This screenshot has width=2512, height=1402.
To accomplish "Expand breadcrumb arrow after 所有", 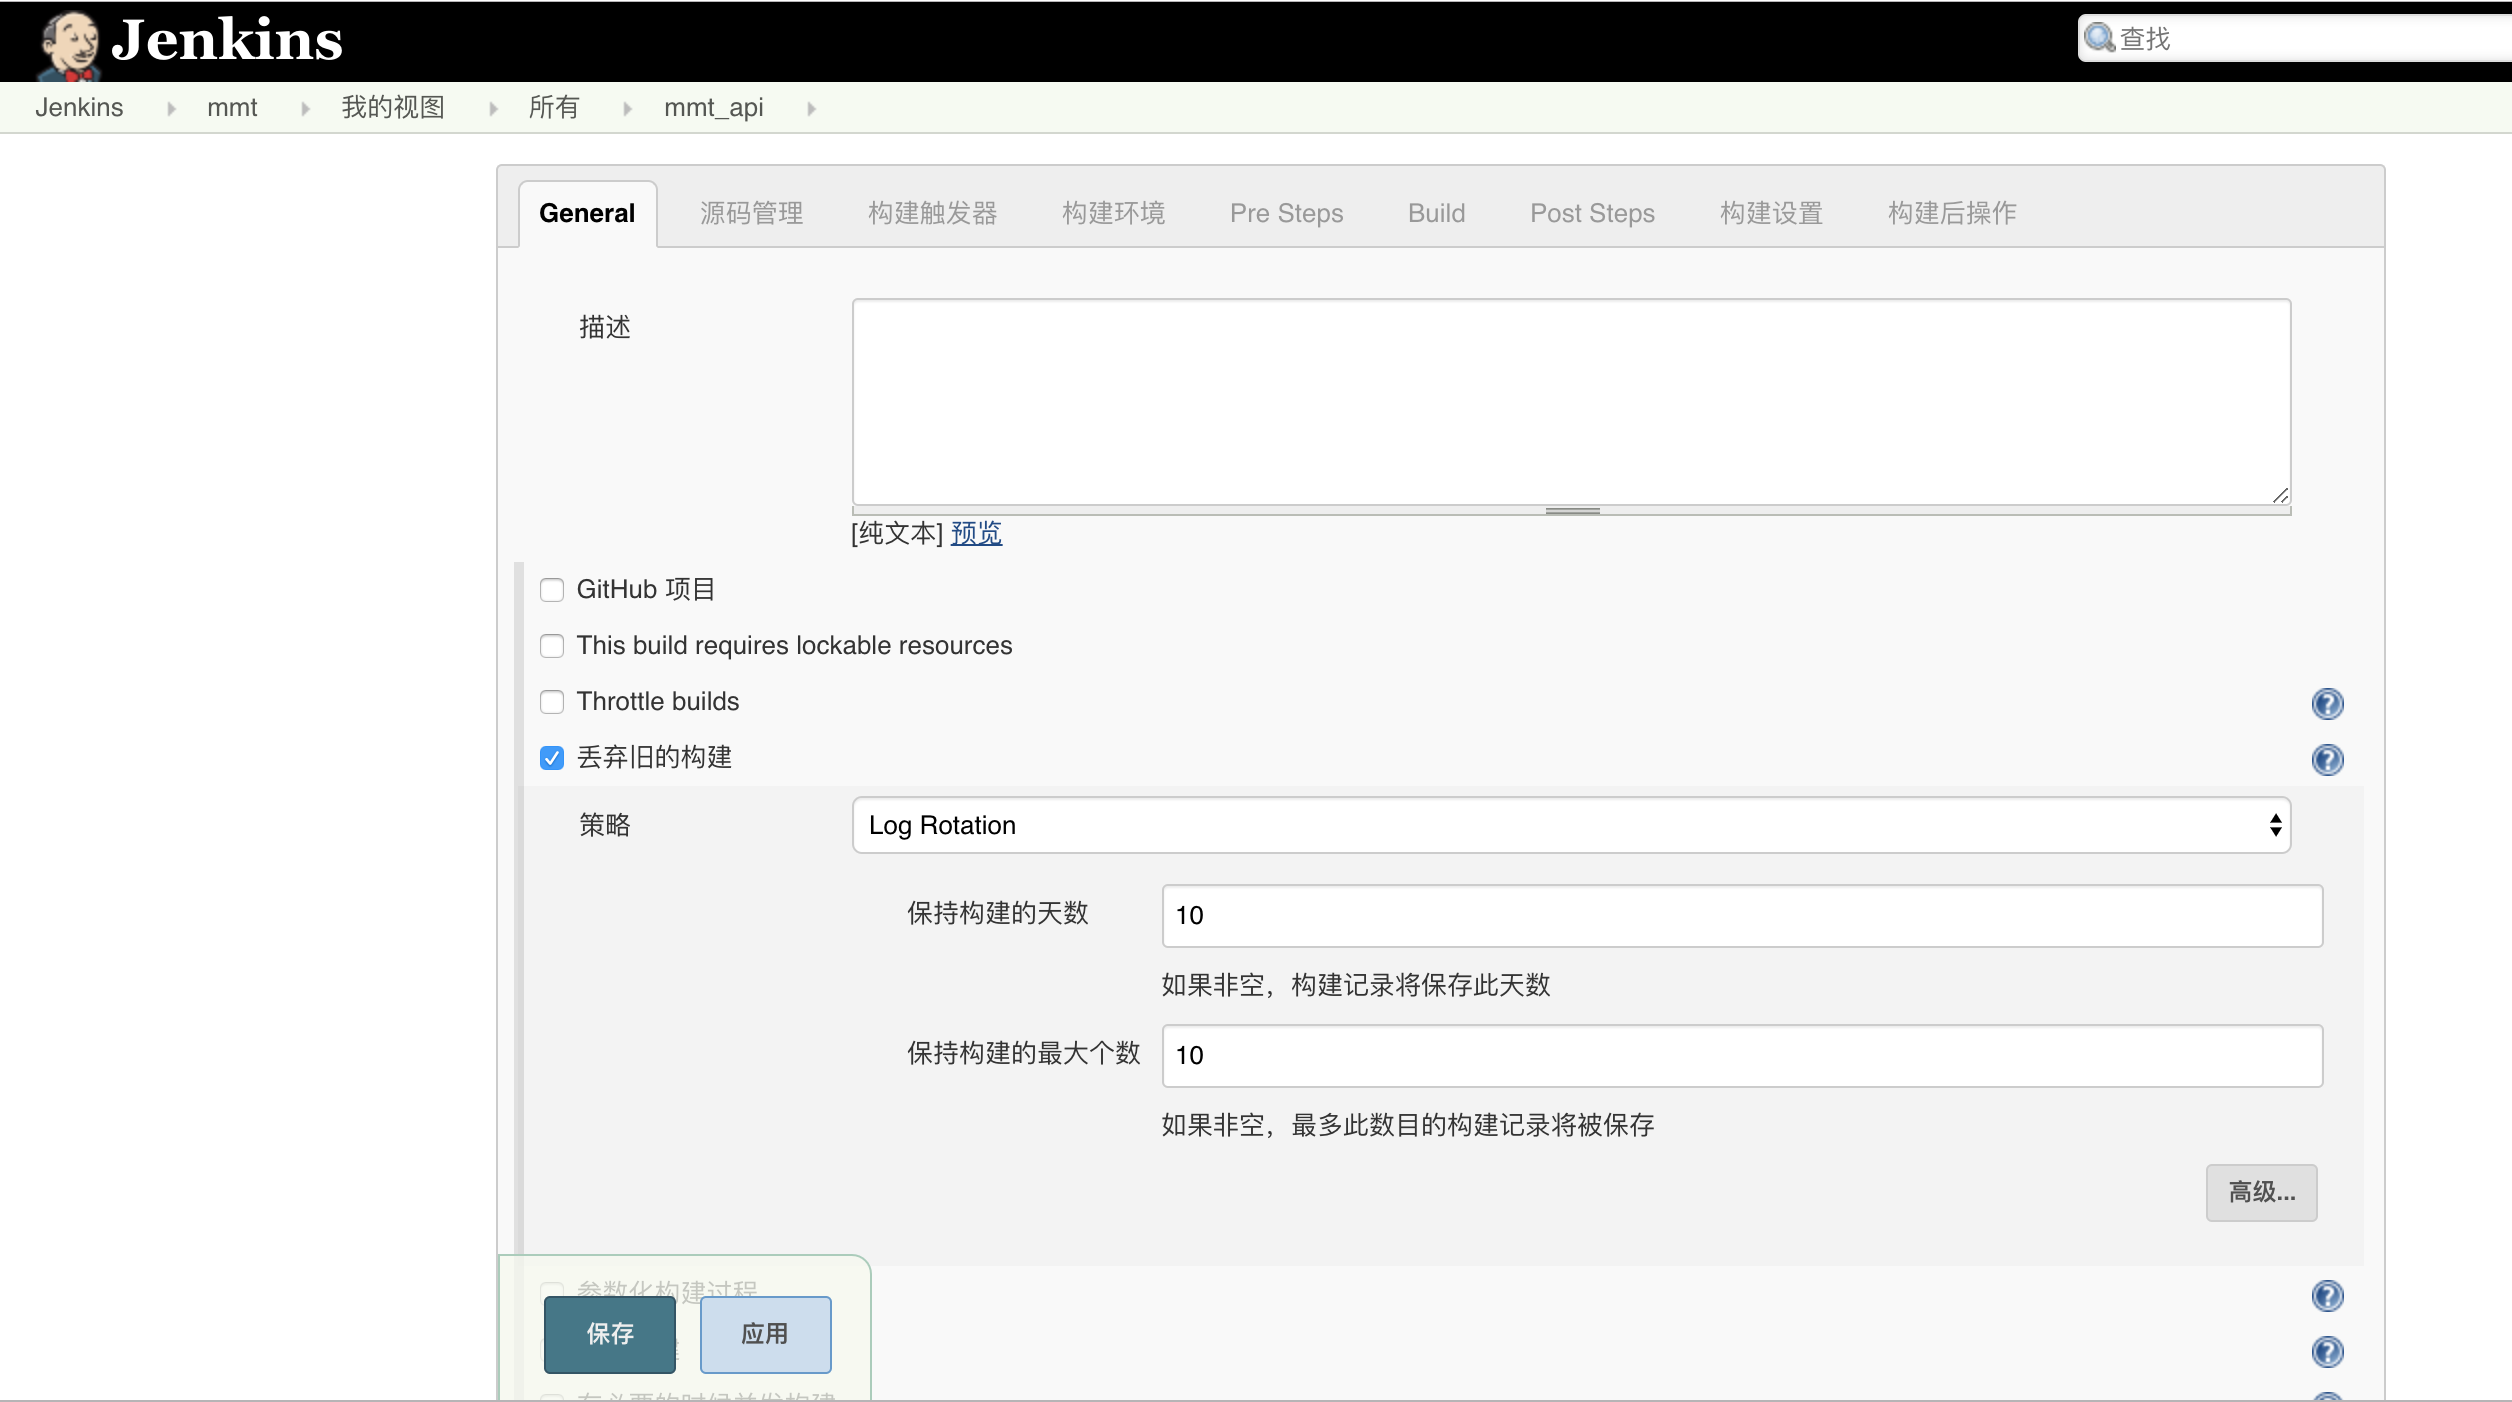I will coord(627,108).
